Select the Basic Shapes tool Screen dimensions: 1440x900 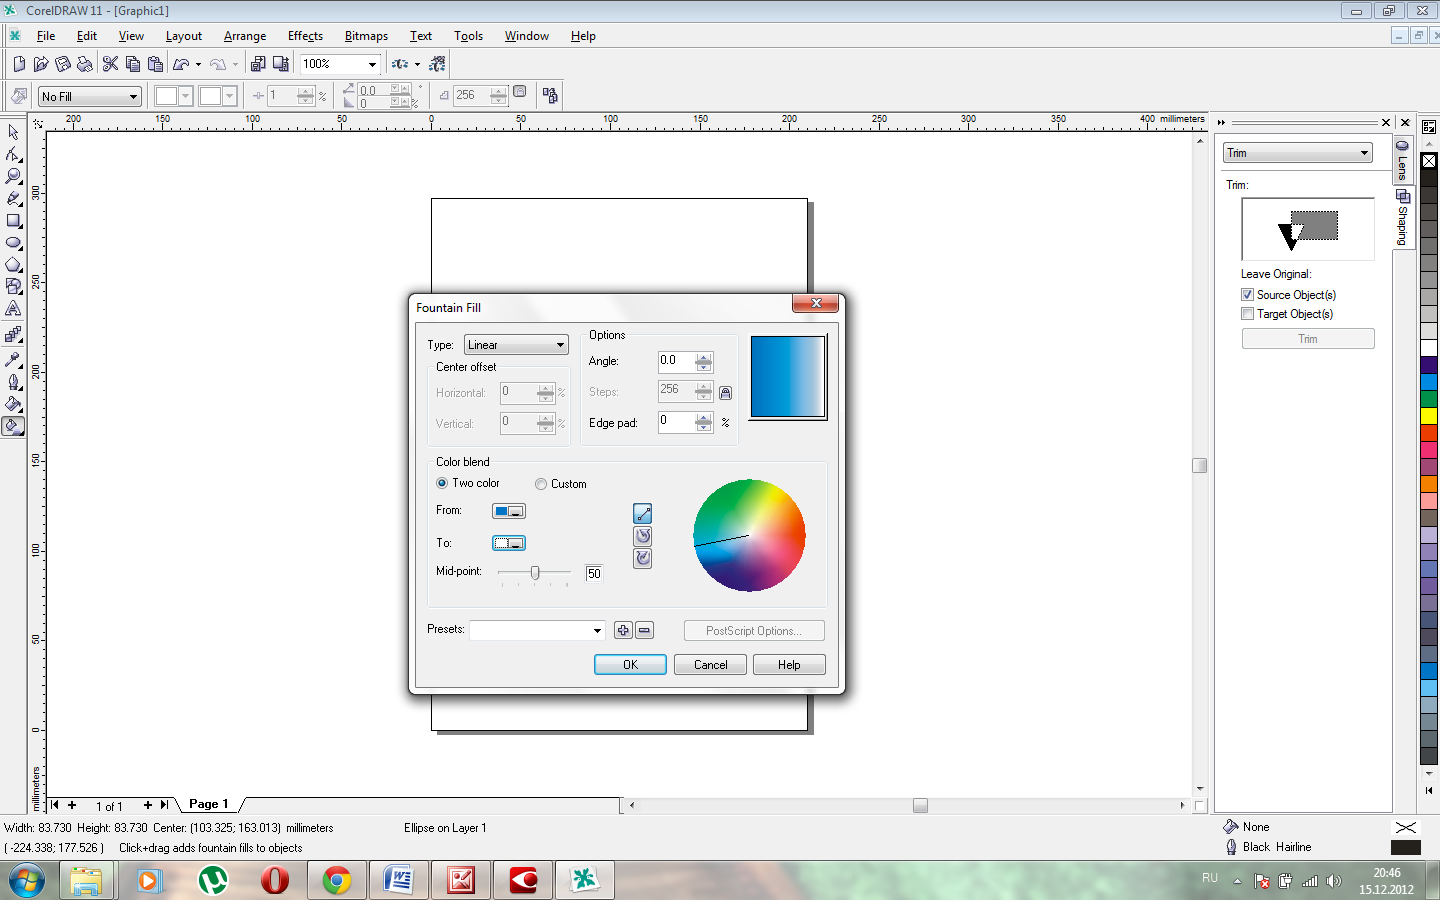click(13, 287)
